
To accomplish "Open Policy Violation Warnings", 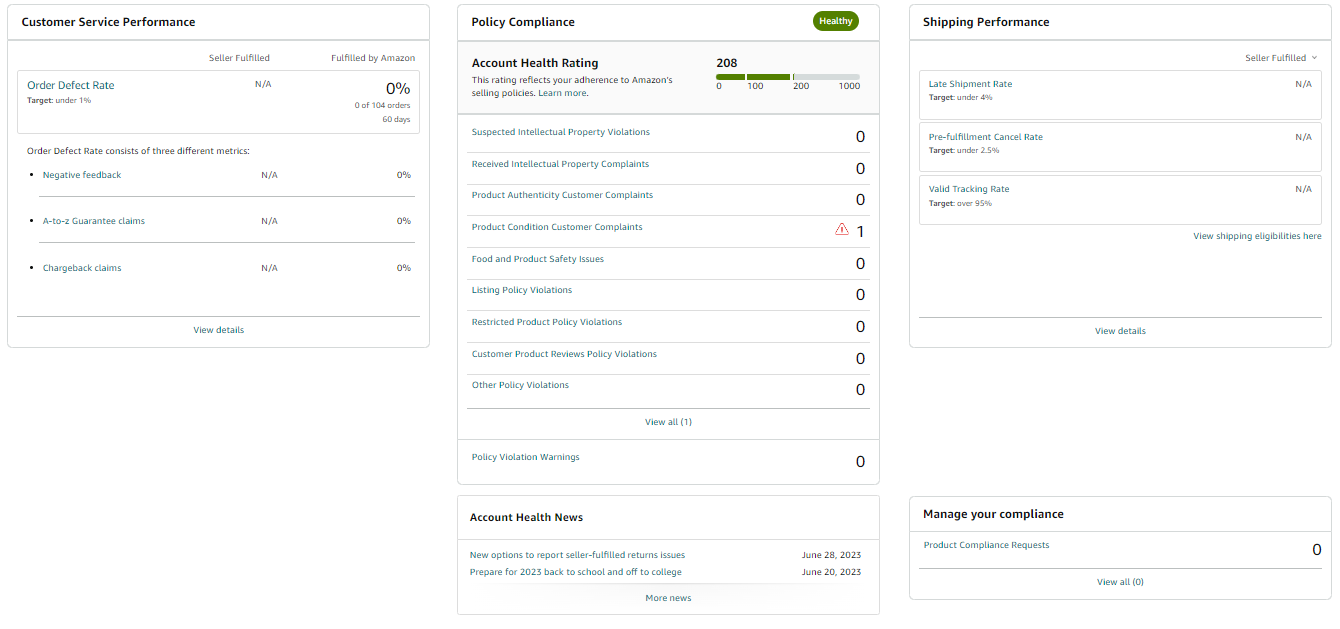I will [x=526, y=457].
